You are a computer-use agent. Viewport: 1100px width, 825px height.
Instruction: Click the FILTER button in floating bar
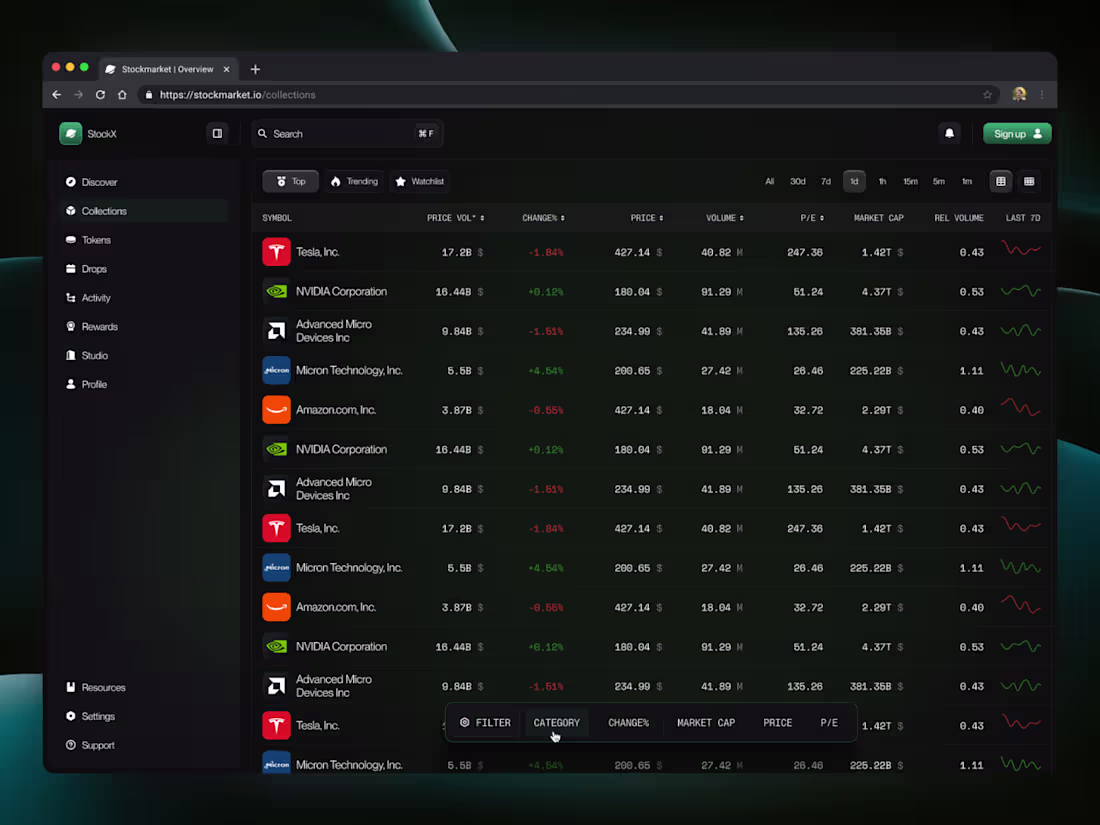tap(485, 723)
